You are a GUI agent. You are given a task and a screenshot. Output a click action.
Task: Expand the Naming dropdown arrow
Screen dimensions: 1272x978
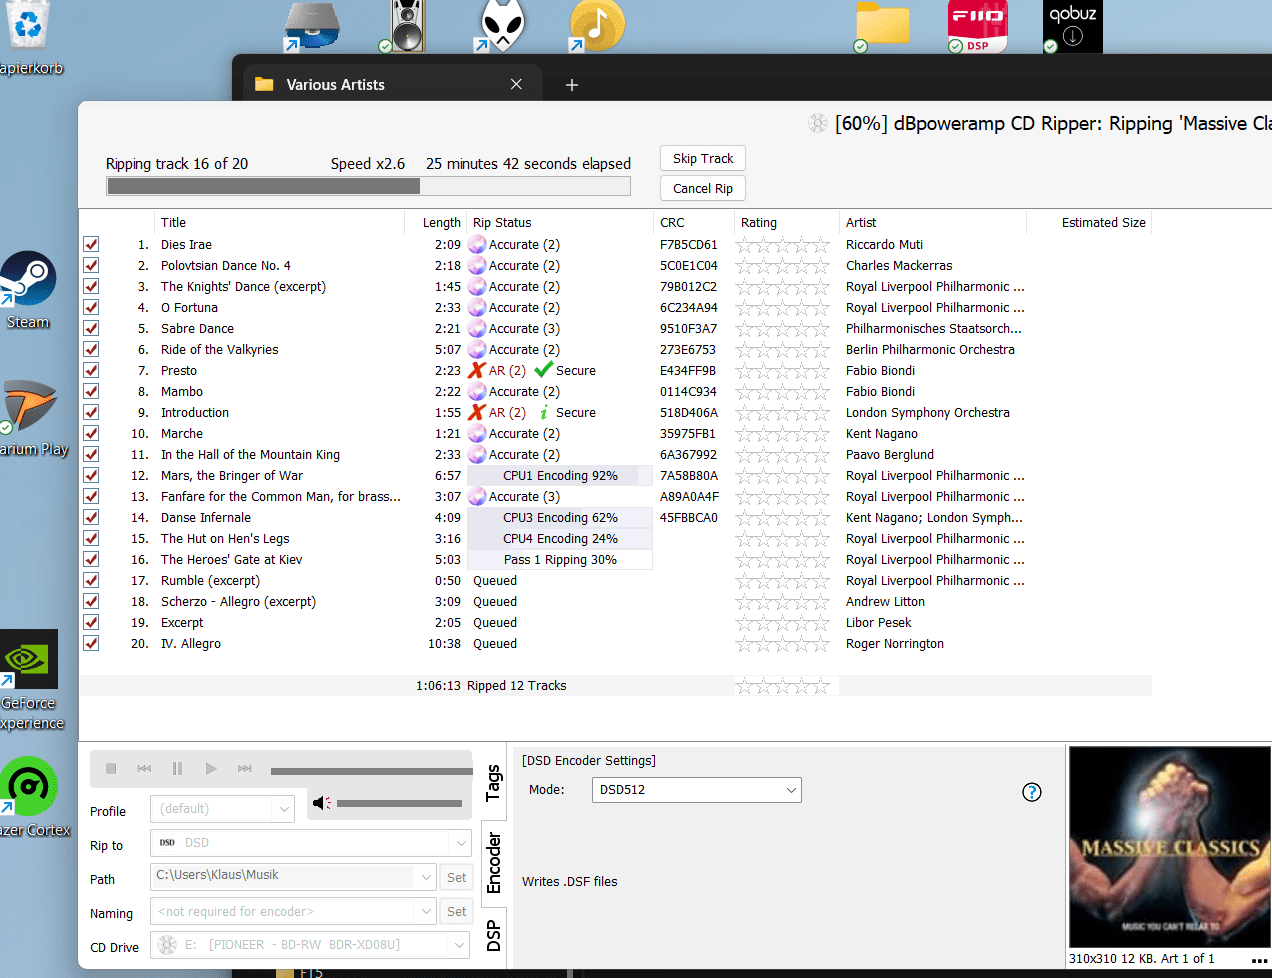point(426,911)
